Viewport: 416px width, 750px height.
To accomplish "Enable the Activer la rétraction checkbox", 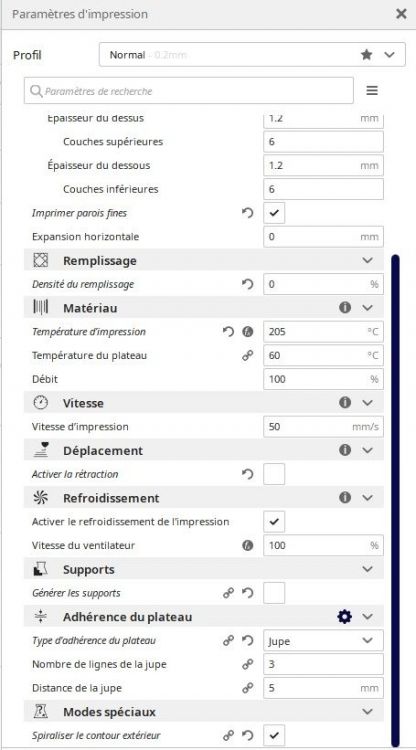I will 274,474.
